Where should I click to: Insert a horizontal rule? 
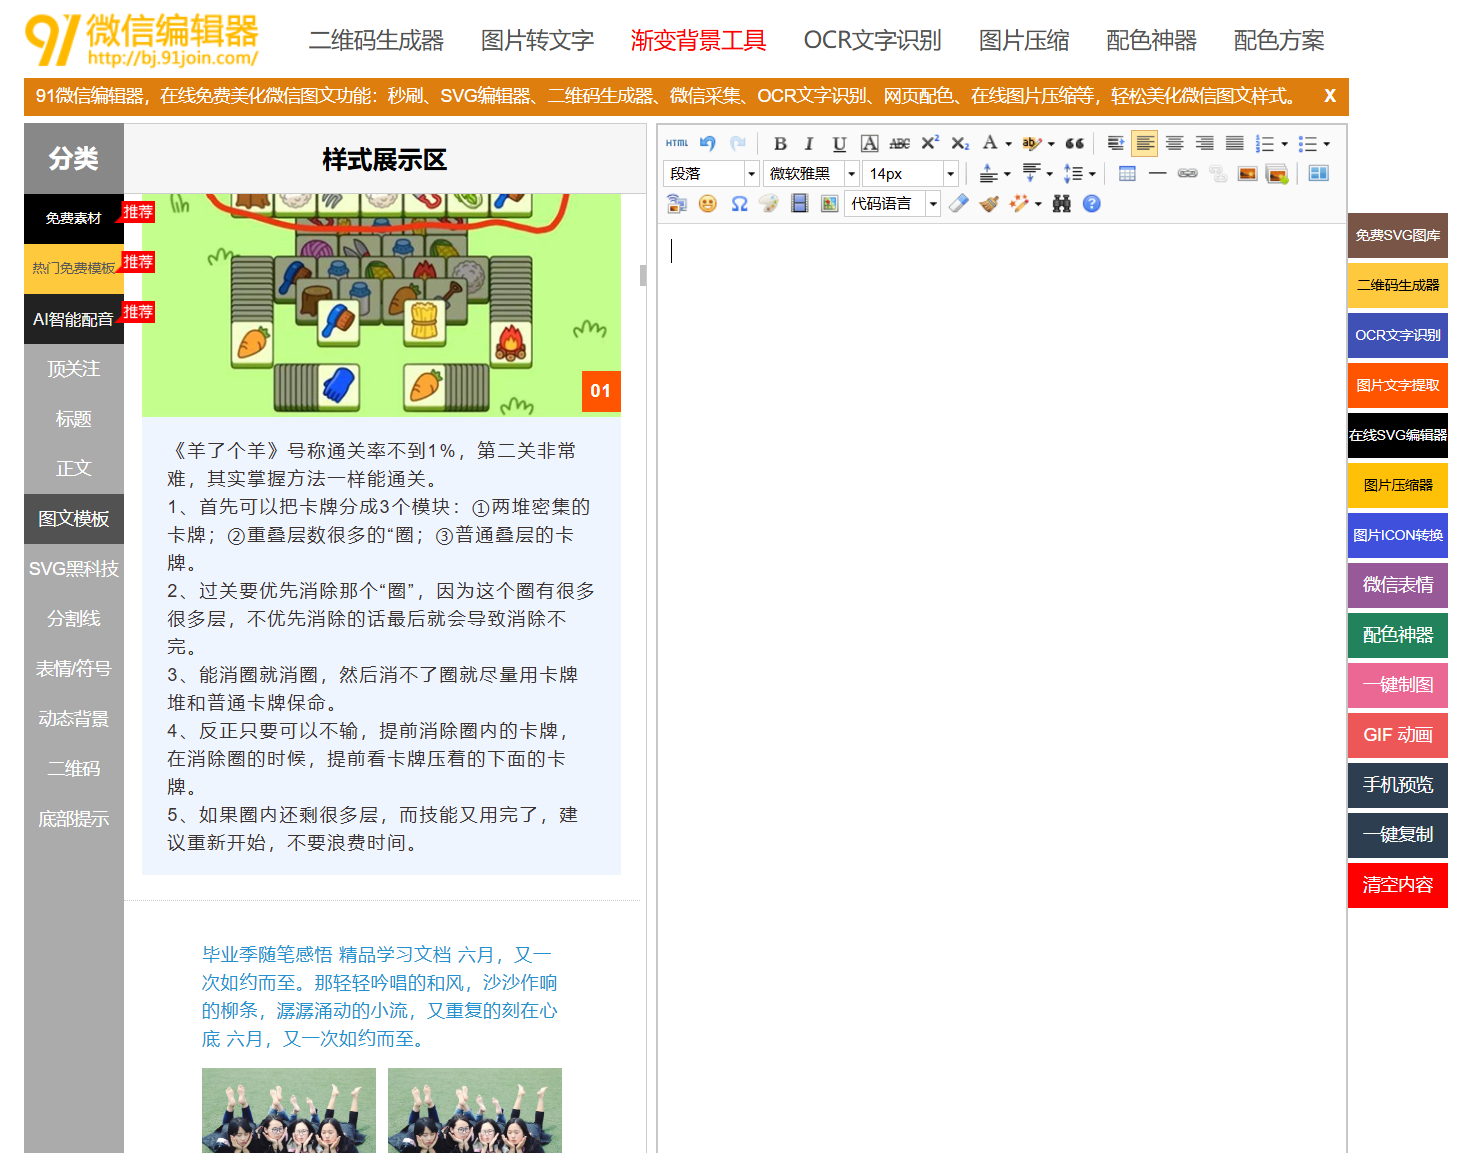click(1157, 173)
